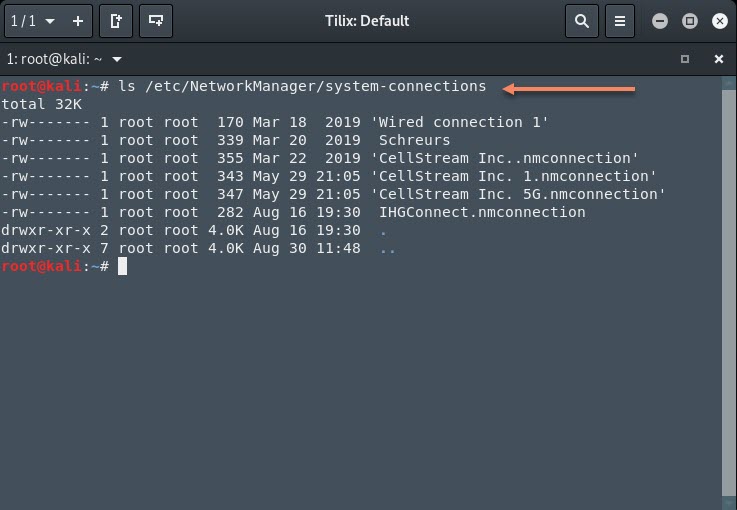
Task: Click the IHGConnect.nmconnection file name
Action: point(481,212)
